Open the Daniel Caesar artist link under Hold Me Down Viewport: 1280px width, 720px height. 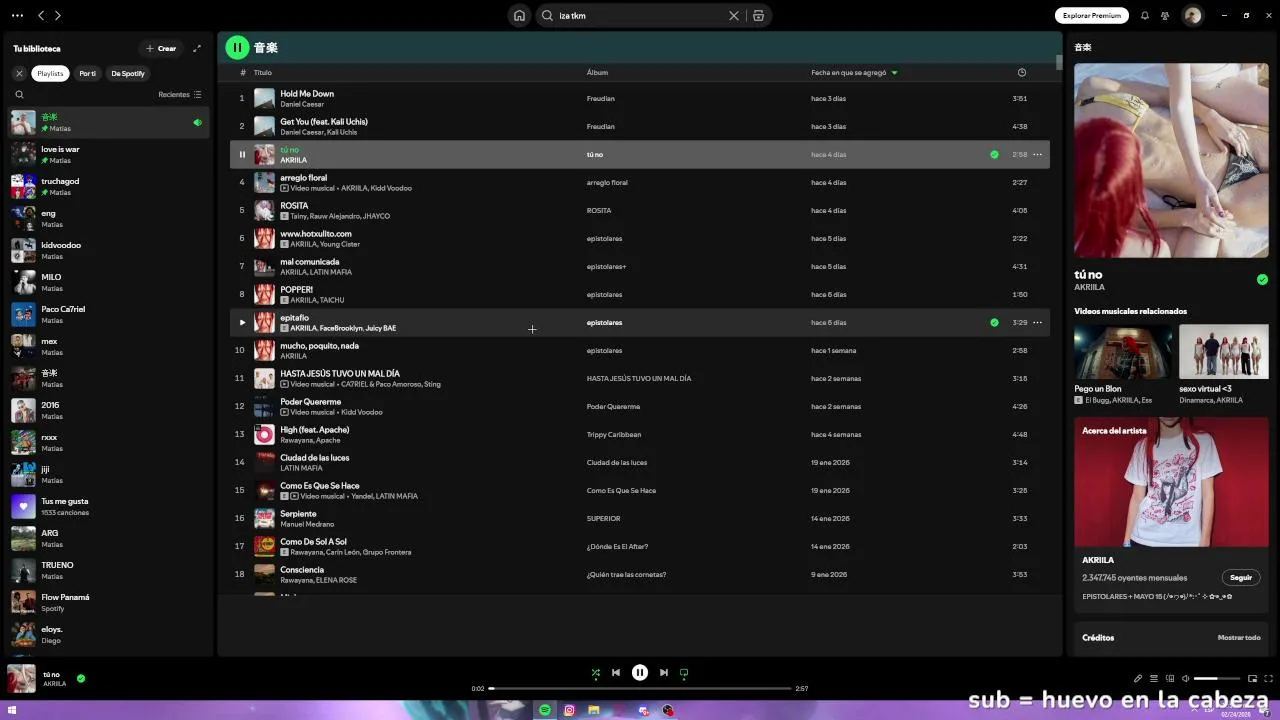coord(302,104)
